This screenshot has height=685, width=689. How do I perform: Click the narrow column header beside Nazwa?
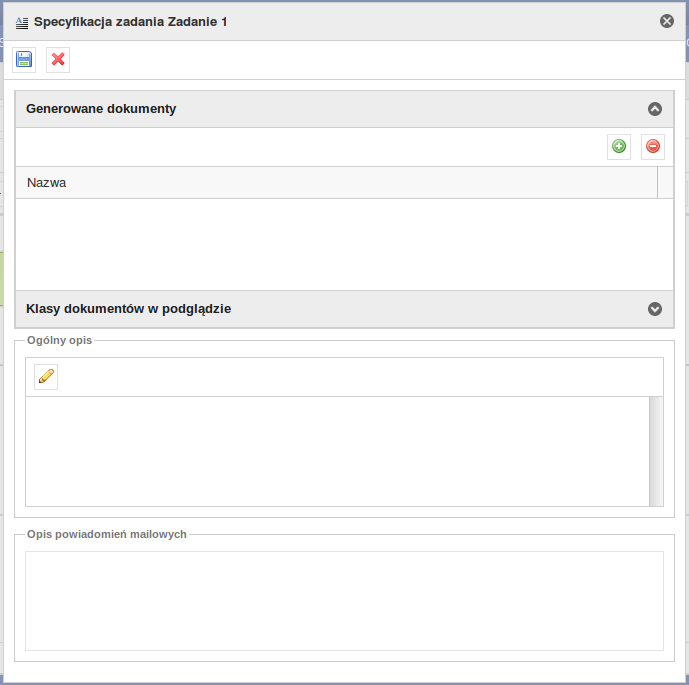click(x=665, y=183)
